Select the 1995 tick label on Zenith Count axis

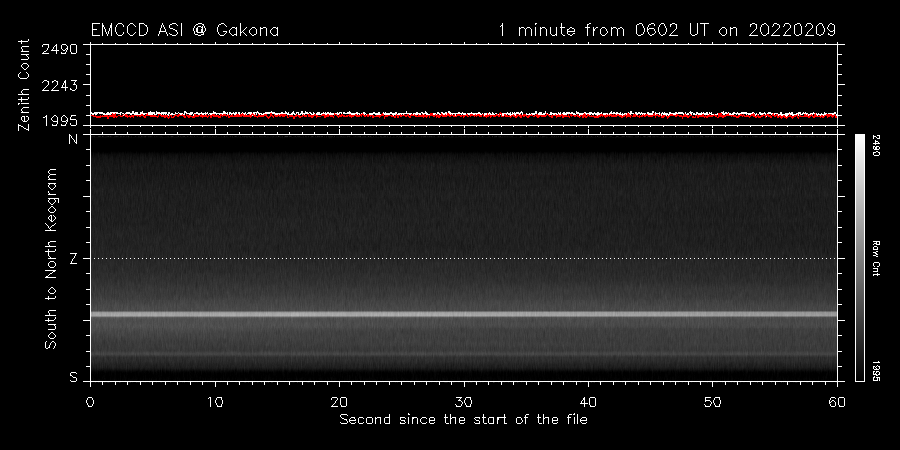(60, 121)
